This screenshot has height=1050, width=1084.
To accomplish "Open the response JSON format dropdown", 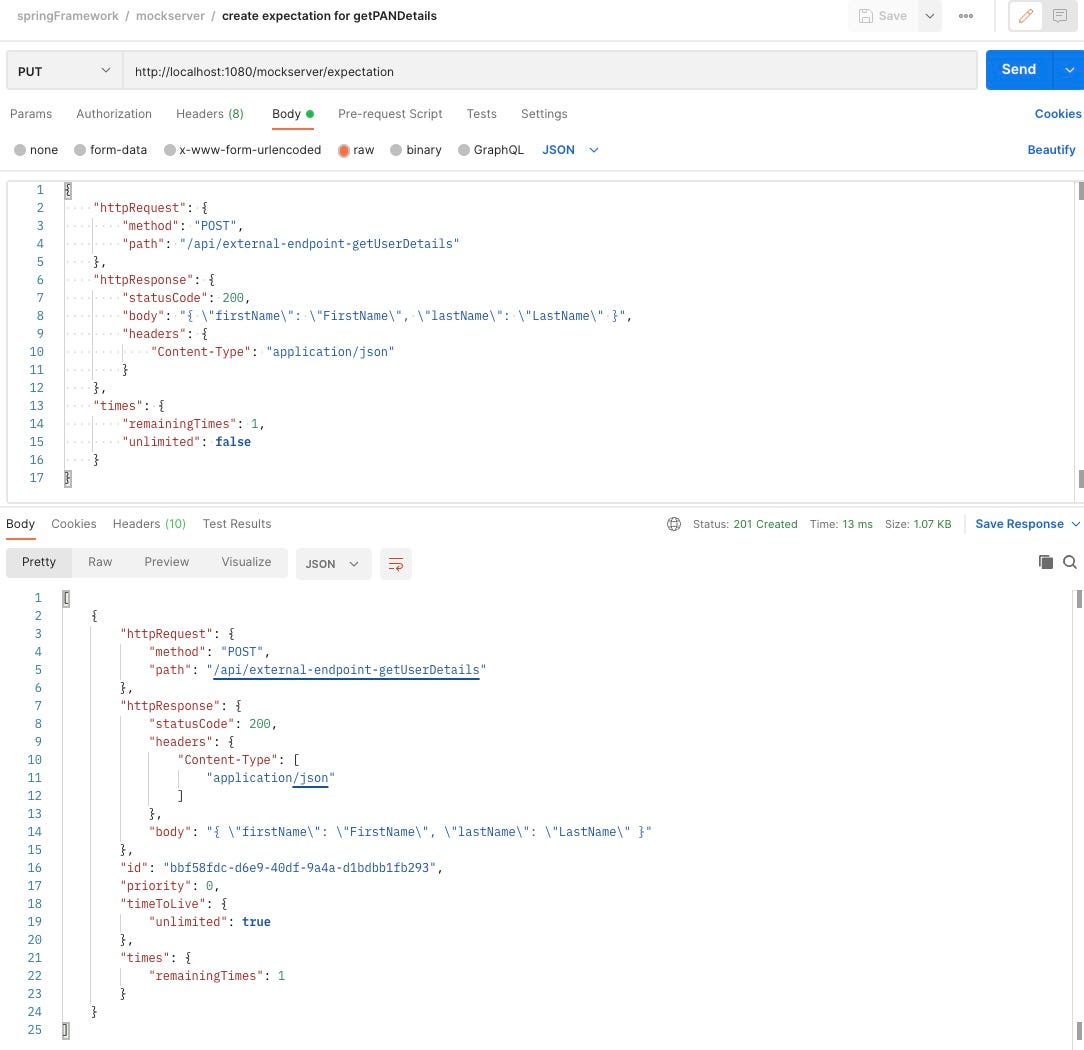I will click(333, 563).
